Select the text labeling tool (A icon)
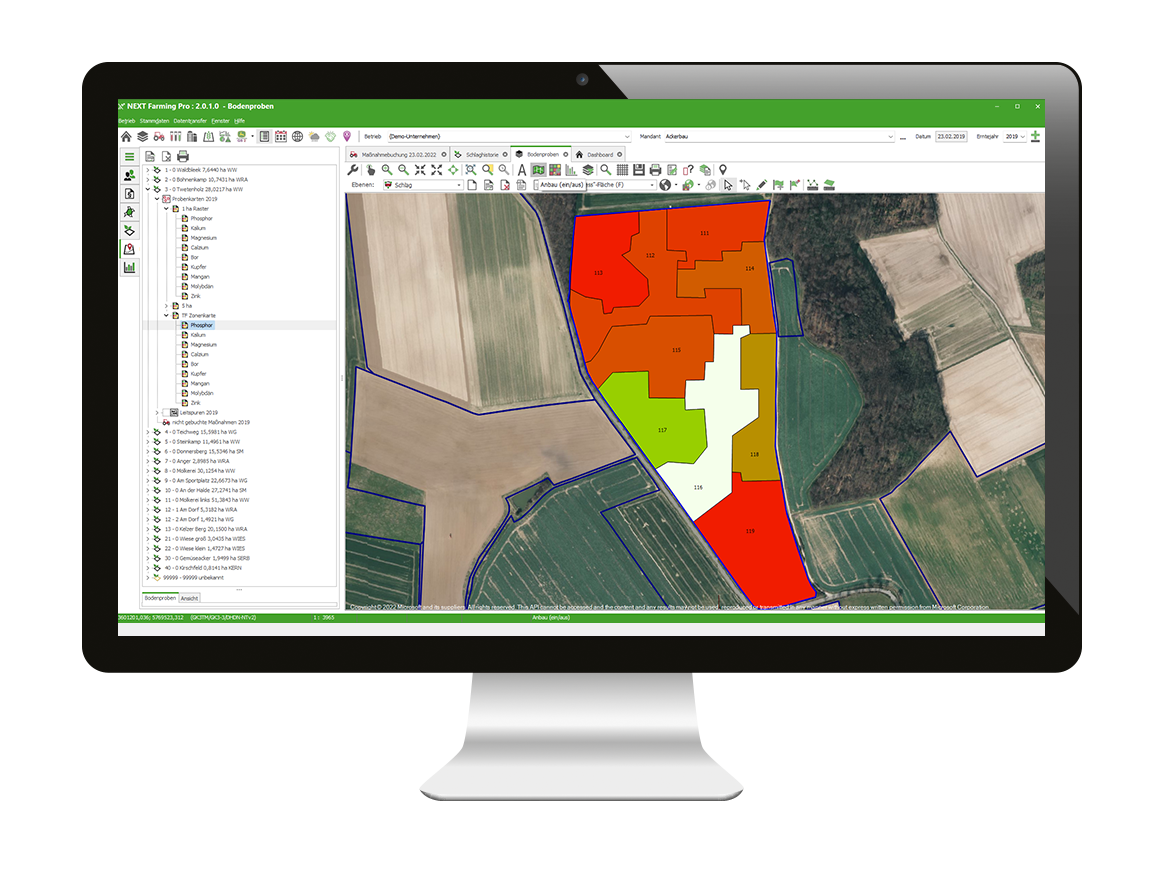1164x874 pixels. (521, 171)
